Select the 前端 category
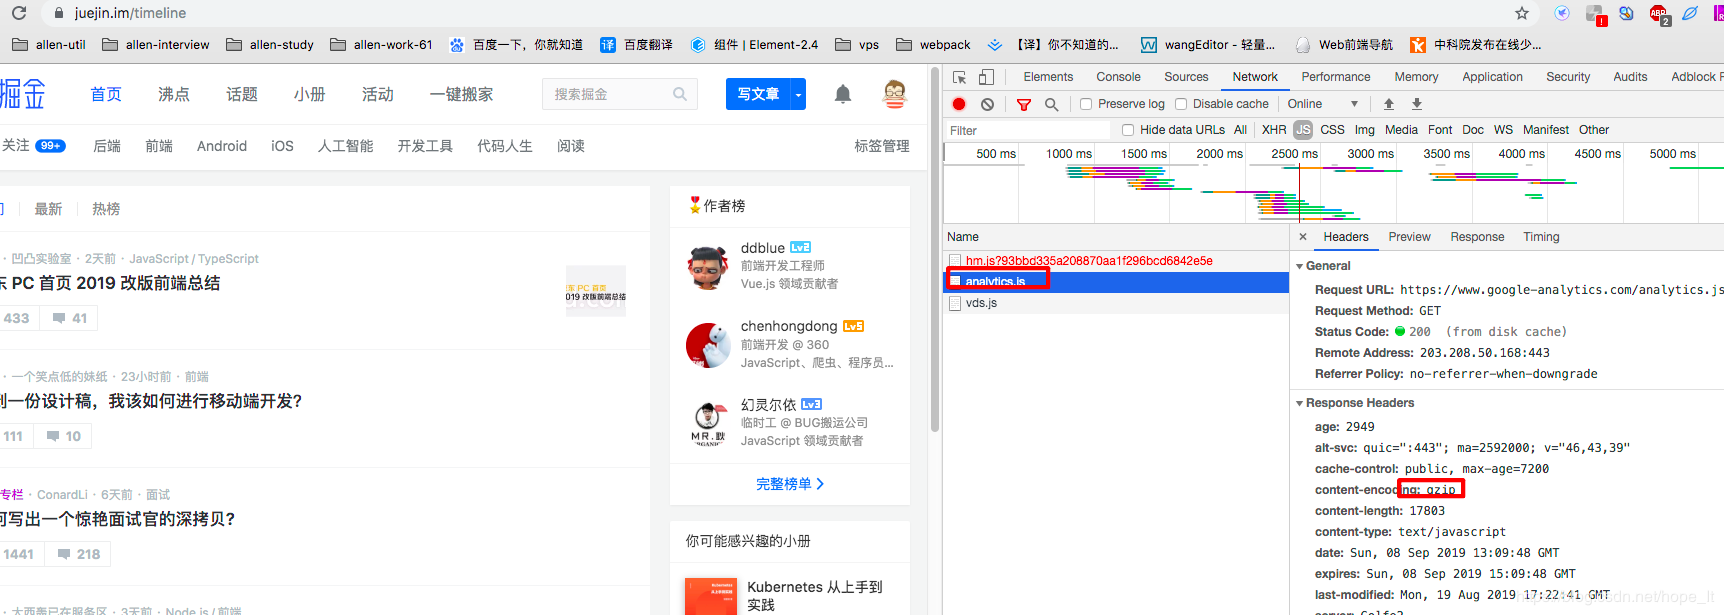The width and height of the screenshot is (1724, 615). pyautogui.click(x=159, y=146)
